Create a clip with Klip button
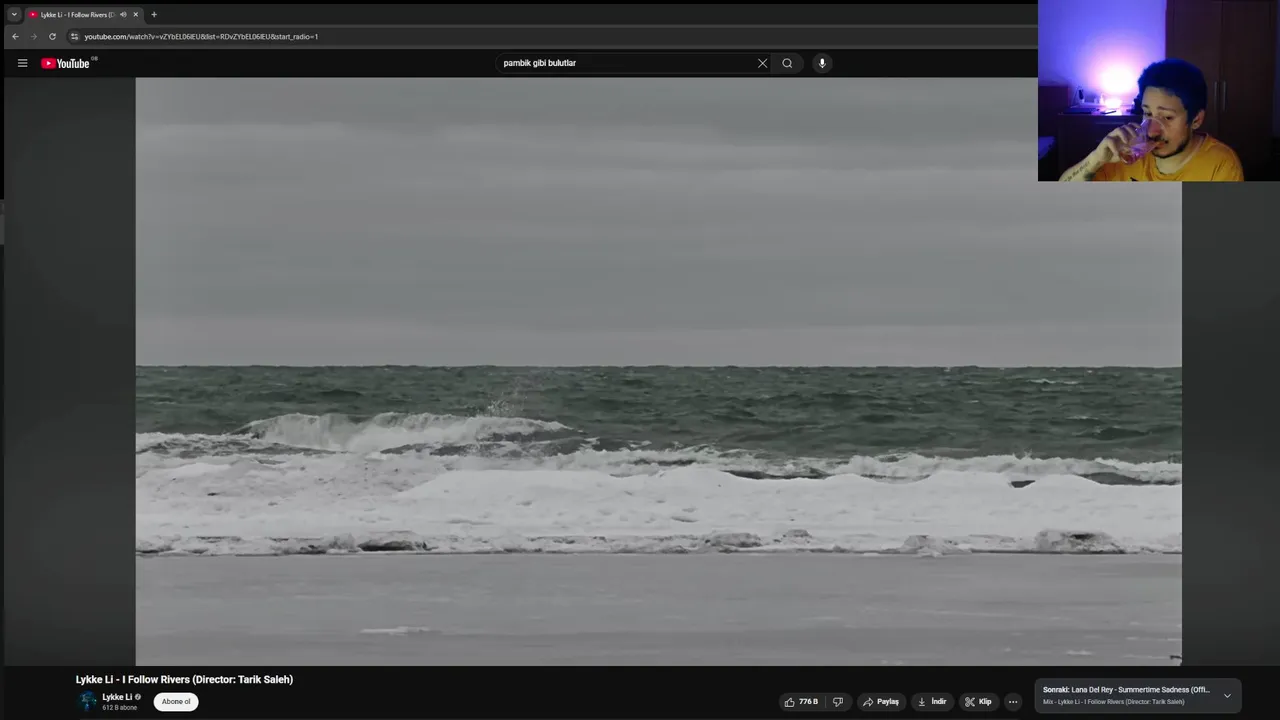 tap(978, 702)
